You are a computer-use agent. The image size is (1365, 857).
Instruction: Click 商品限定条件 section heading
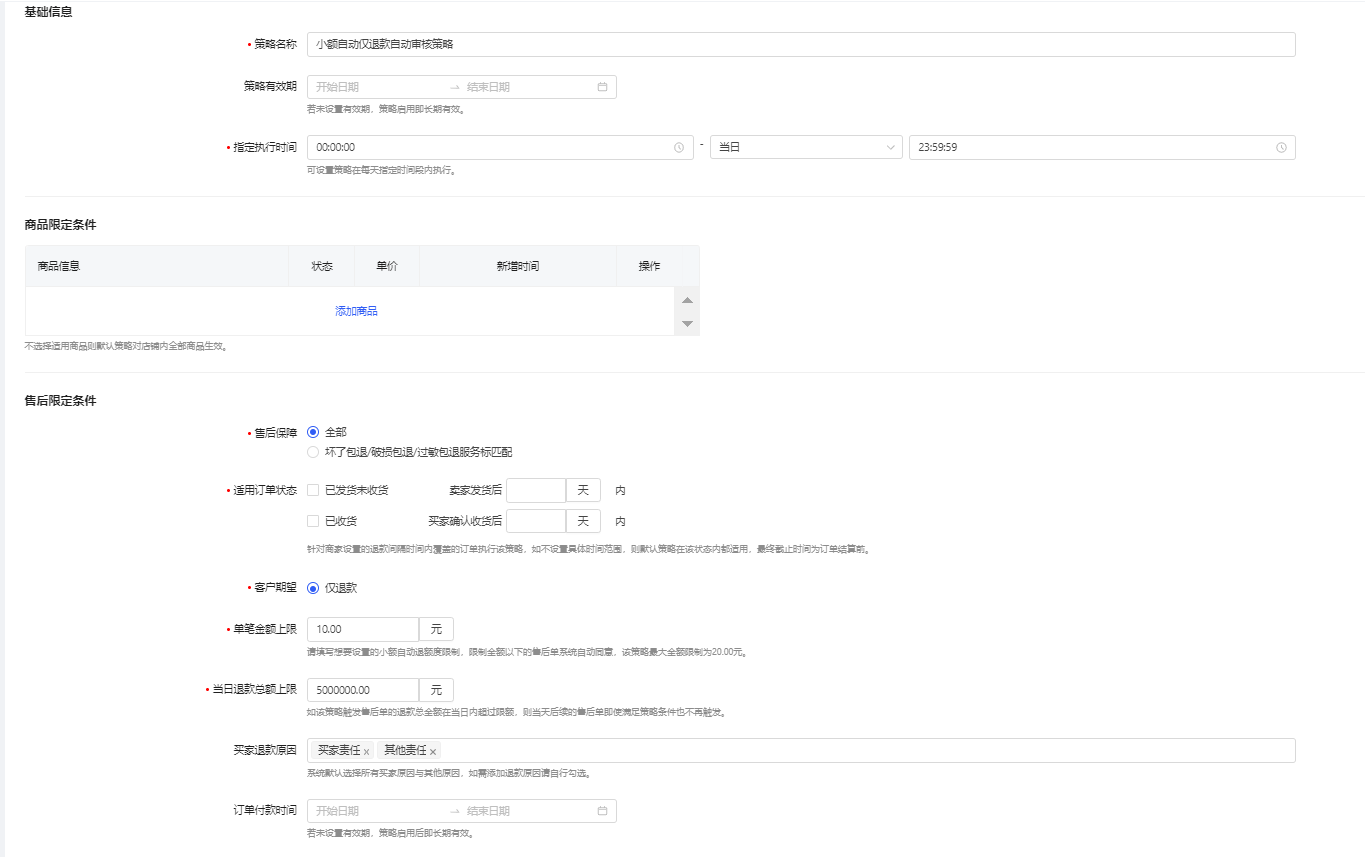[60, 225]
